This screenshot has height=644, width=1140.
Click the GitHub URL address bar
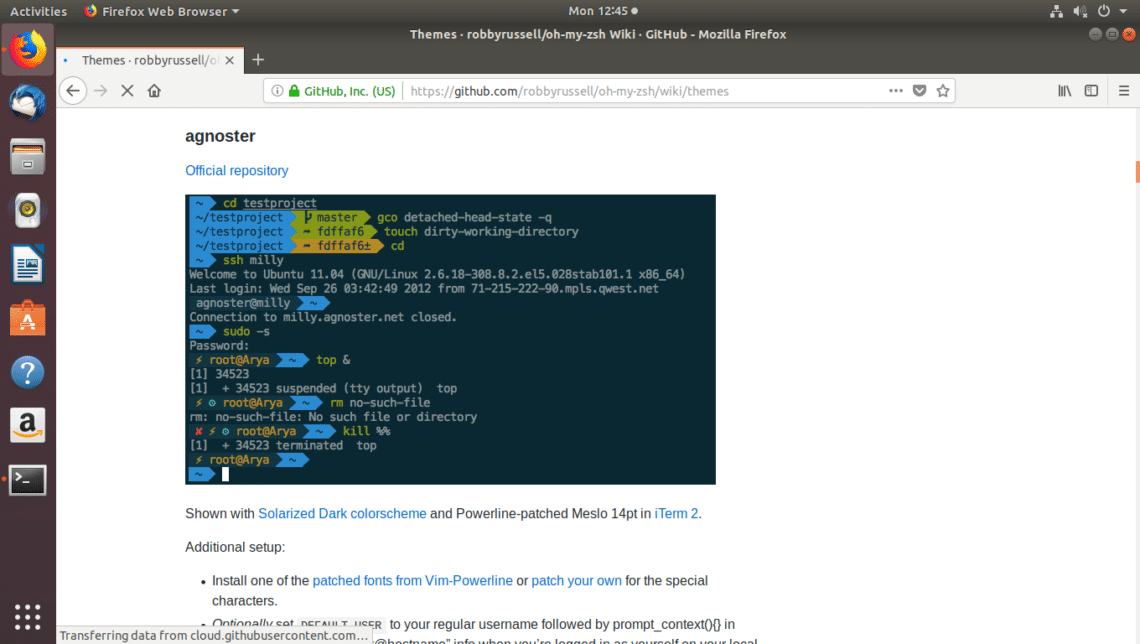640,91
